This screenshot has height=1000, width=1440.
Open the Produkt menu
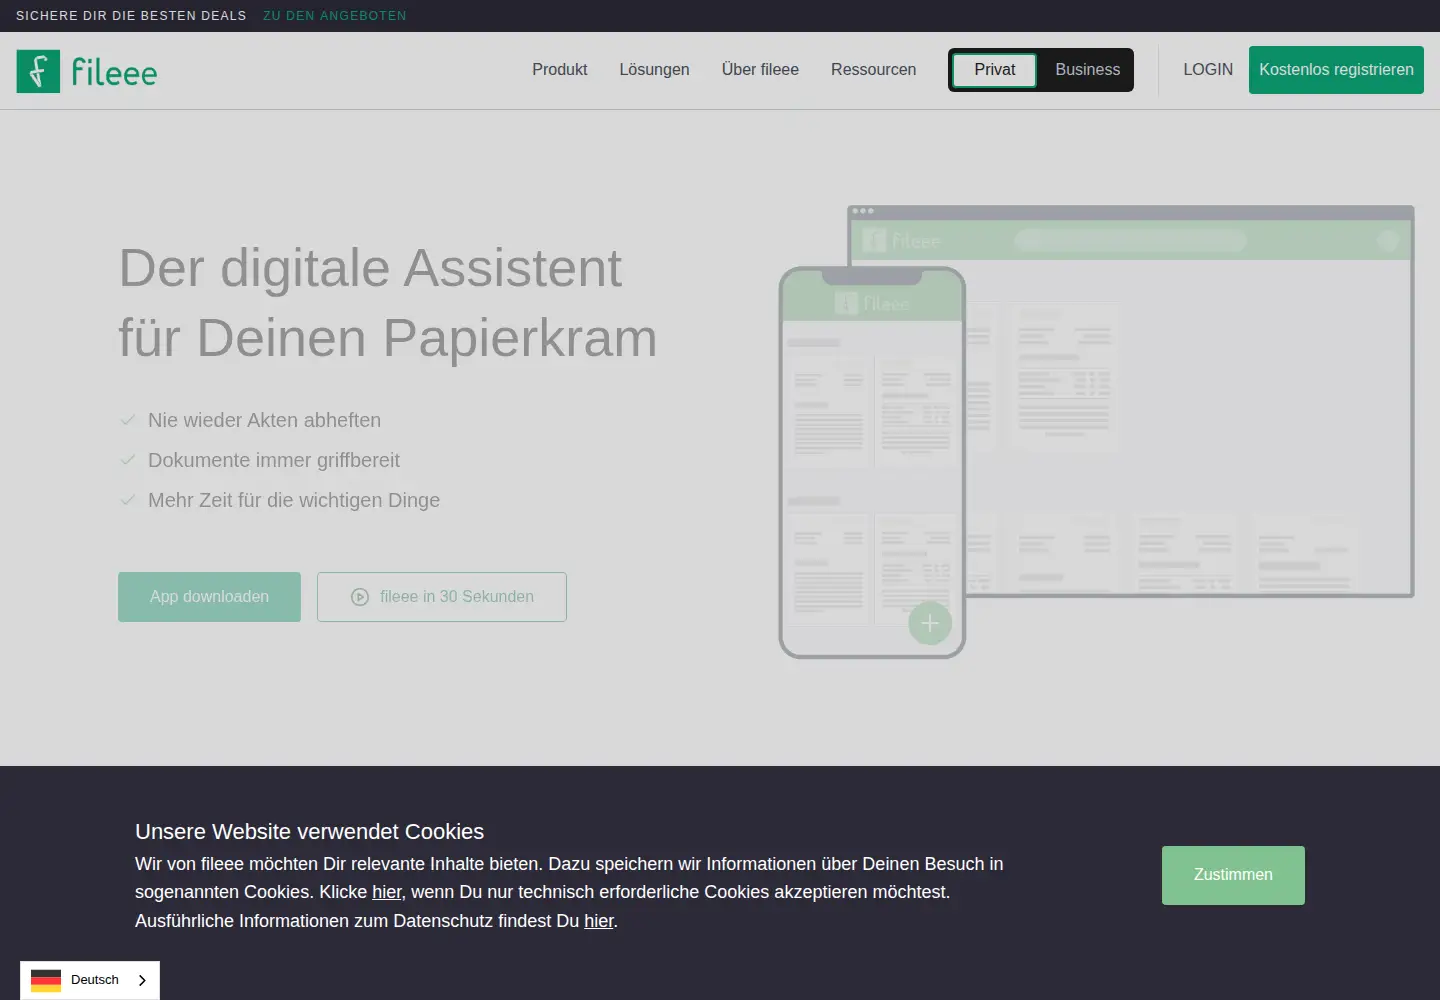click(560, 70)
